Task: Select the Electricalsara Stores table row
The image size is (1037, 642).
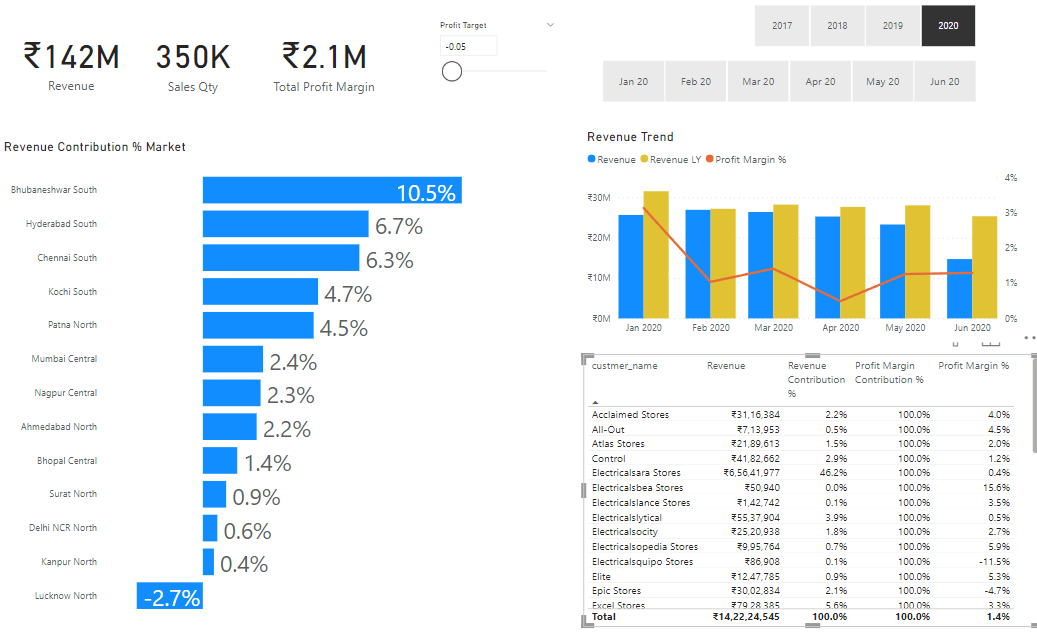Action: (636, 473)
